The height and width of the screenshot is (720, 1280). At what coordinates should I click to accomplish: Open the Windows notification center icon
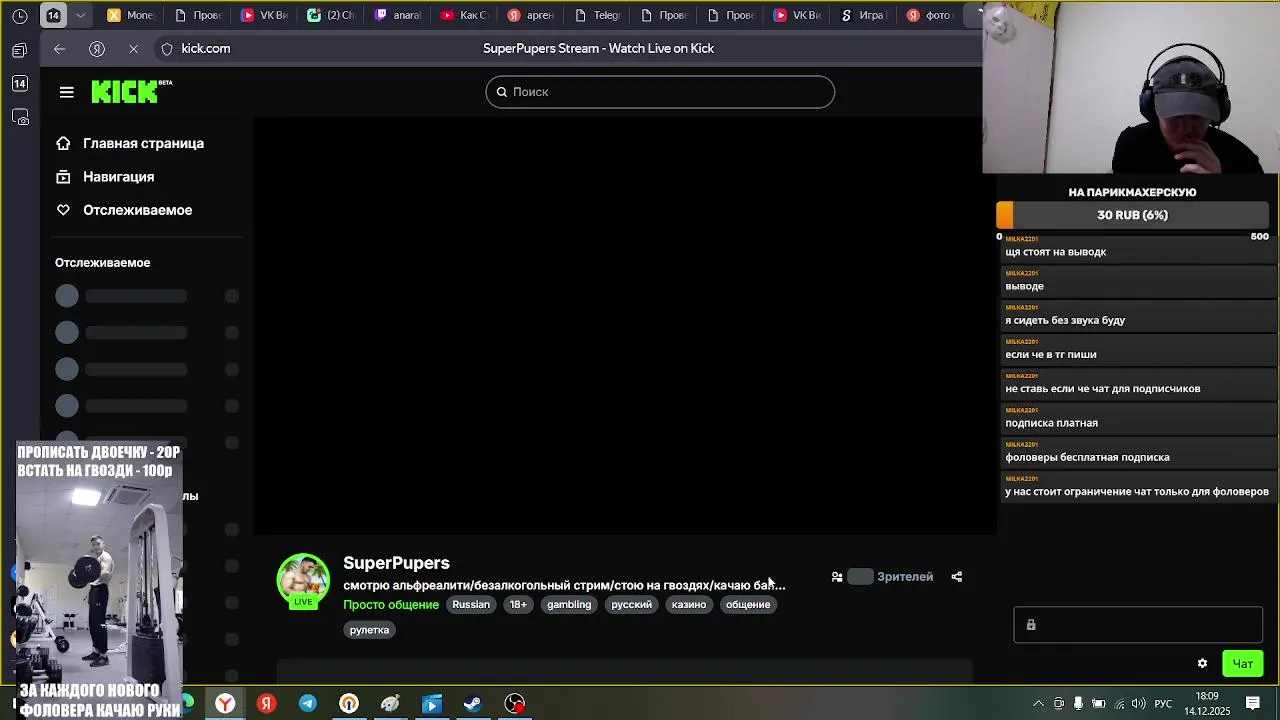coord(1253,704)
